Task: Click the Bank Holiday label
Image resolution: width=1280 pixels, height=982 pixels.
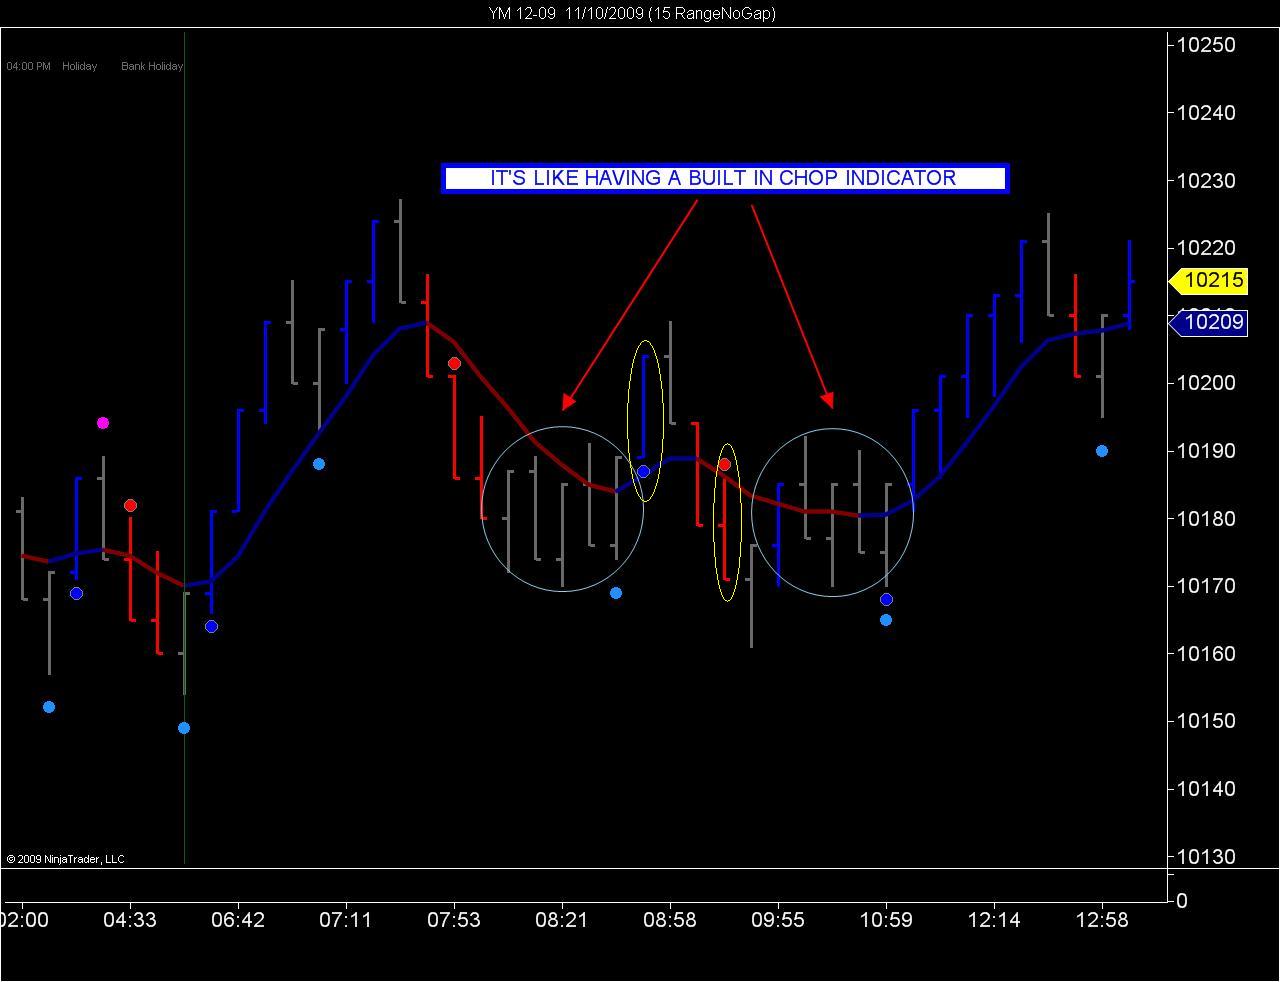Action: 152,66
